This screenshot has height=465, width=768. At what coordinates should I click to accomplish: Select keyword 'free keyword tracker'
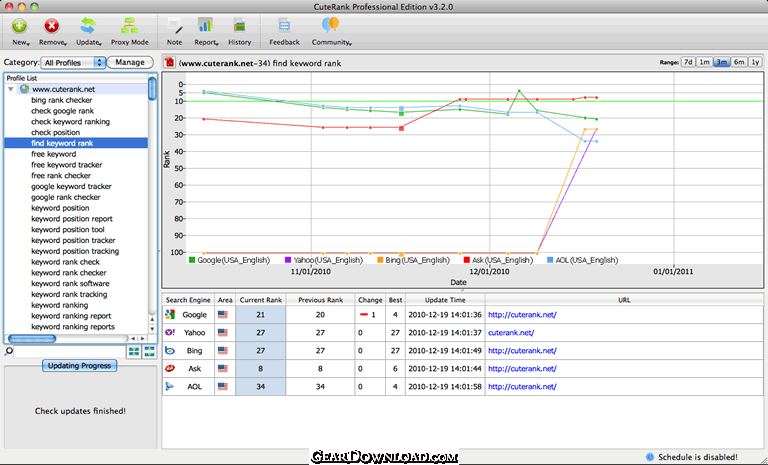click(x=67, y=165)
